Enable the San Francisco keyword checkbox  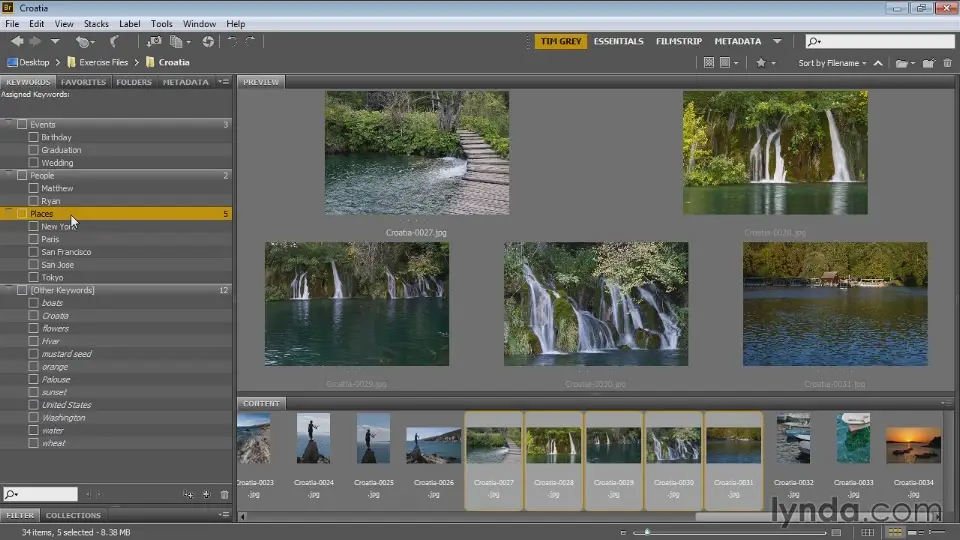[x=34, y=252]
